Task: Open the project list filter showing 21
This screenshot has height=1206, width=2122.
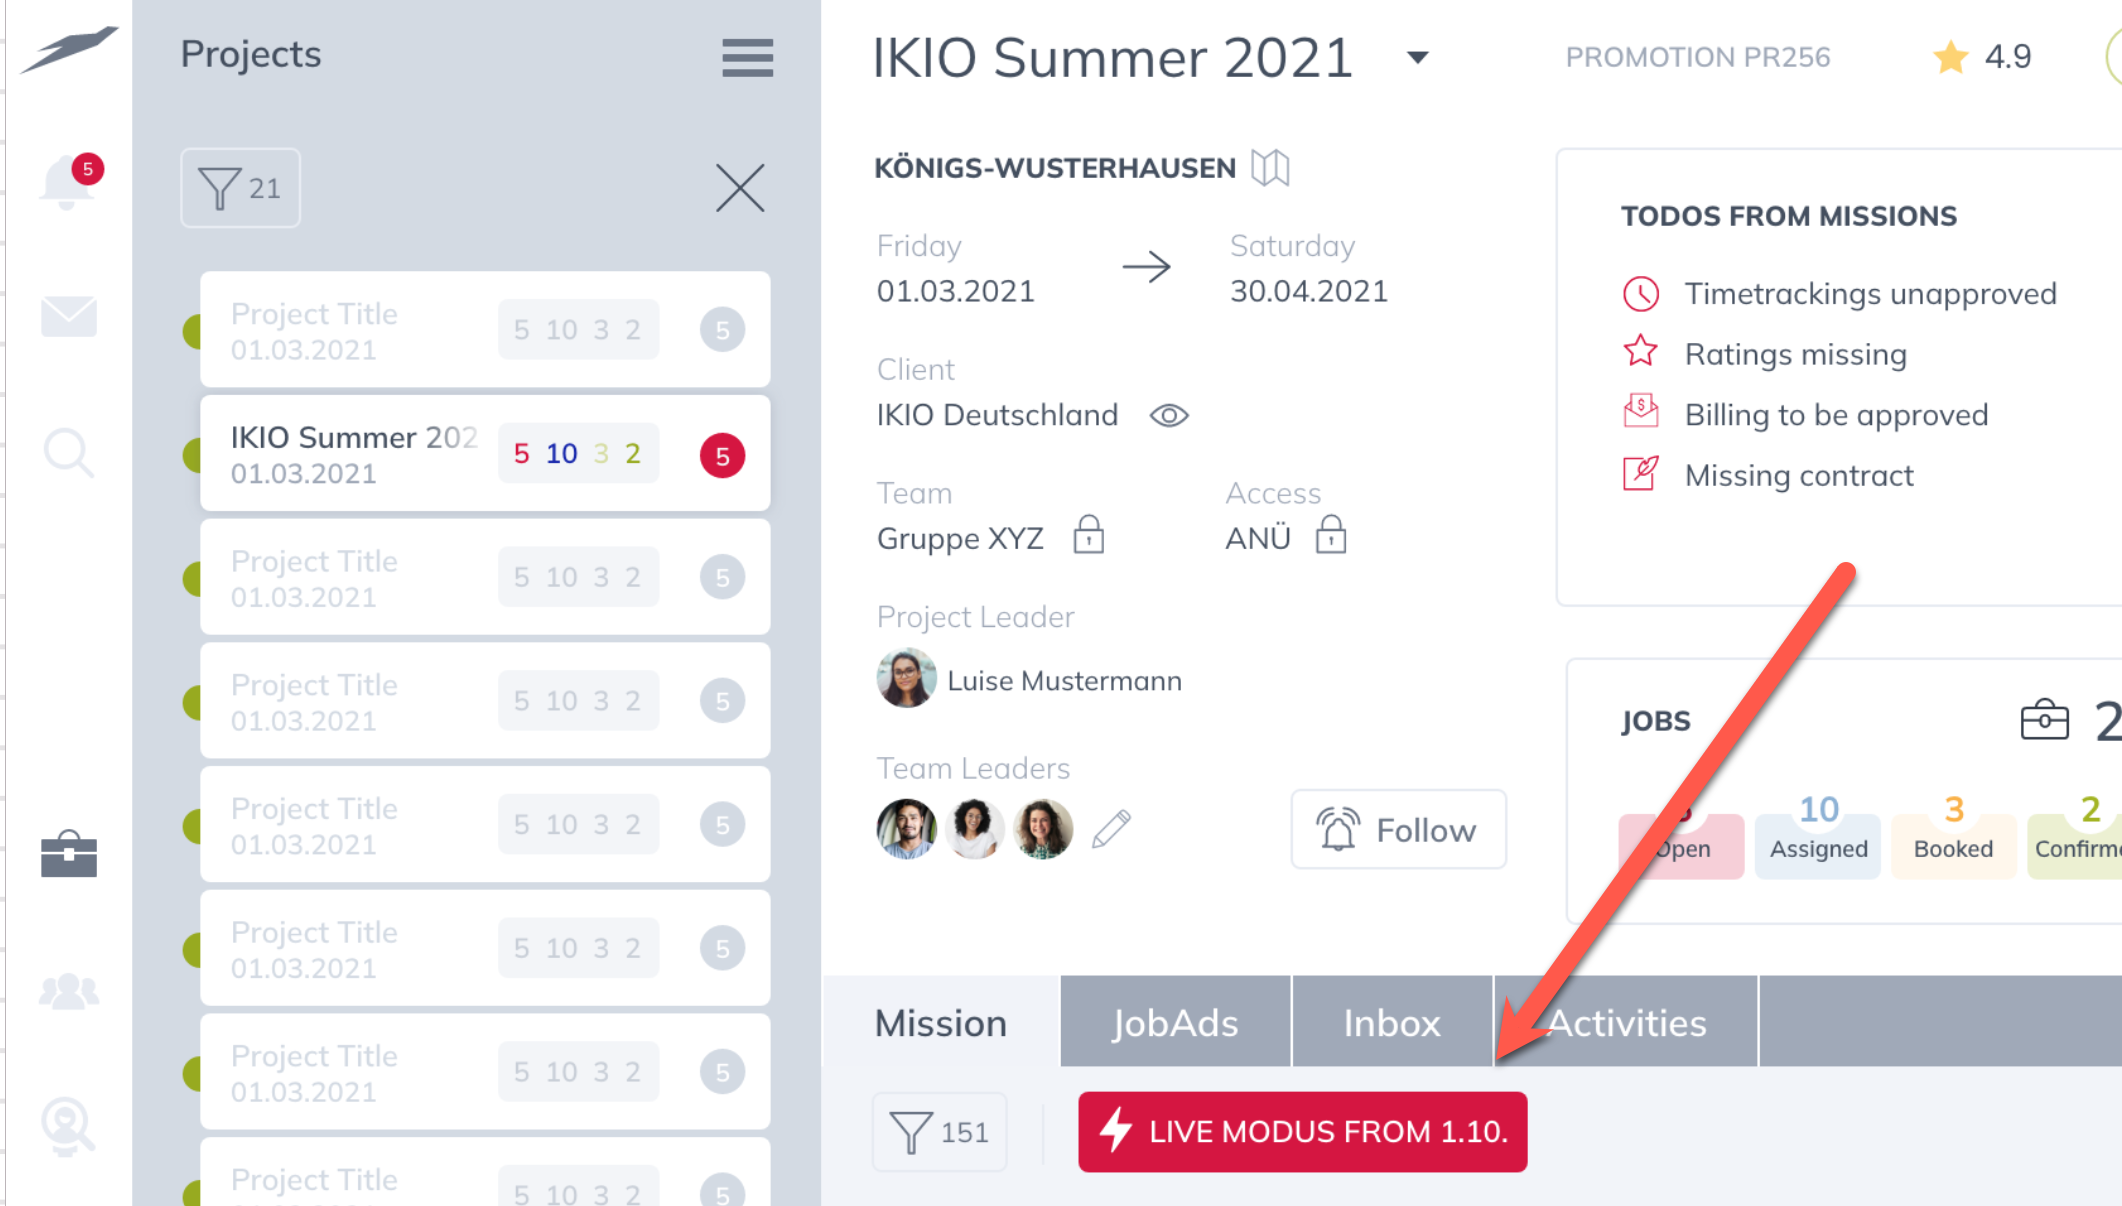Action: click(240, 188)
